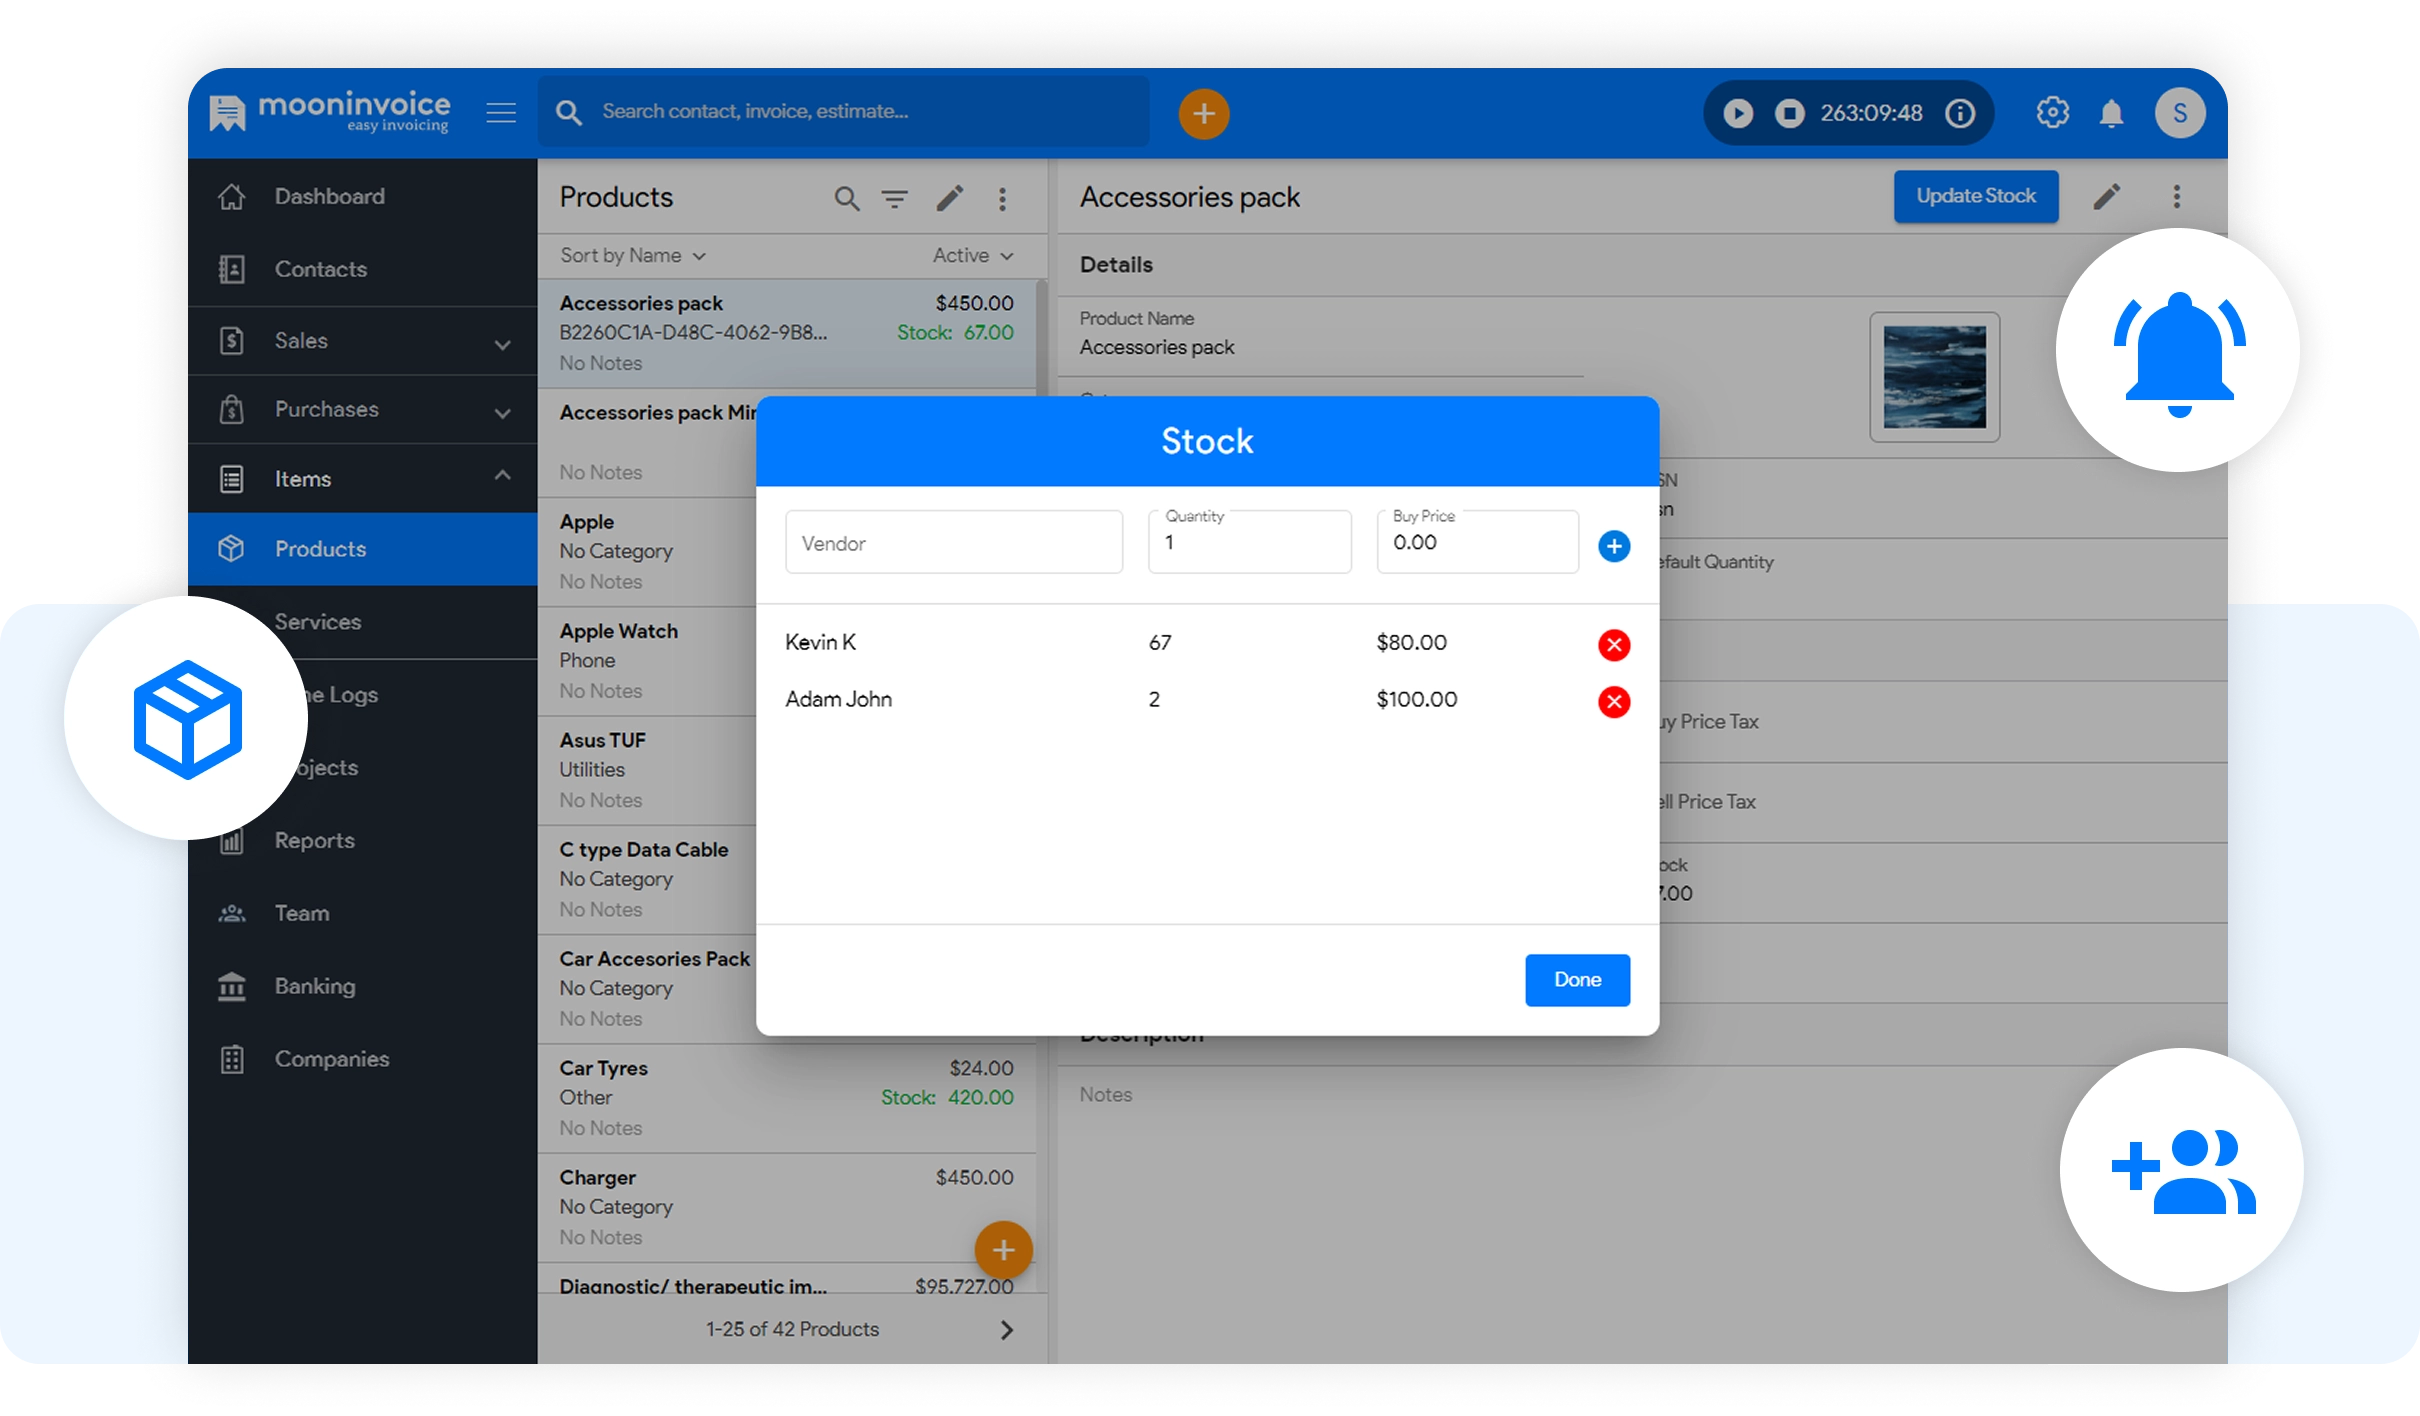The width and height of the screenshot is (2420, 1416).
Task: Click the Update Stock button
Action: (1975, 196)
